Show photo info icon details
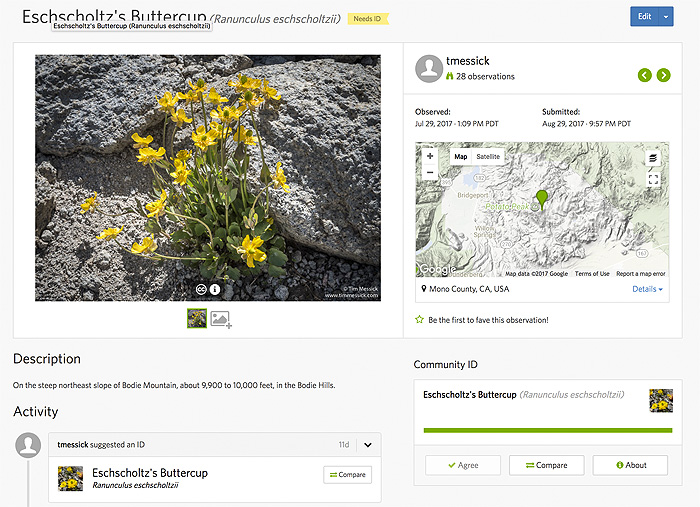The width and height of the screenshot is (700, 507). coord(214,289)
